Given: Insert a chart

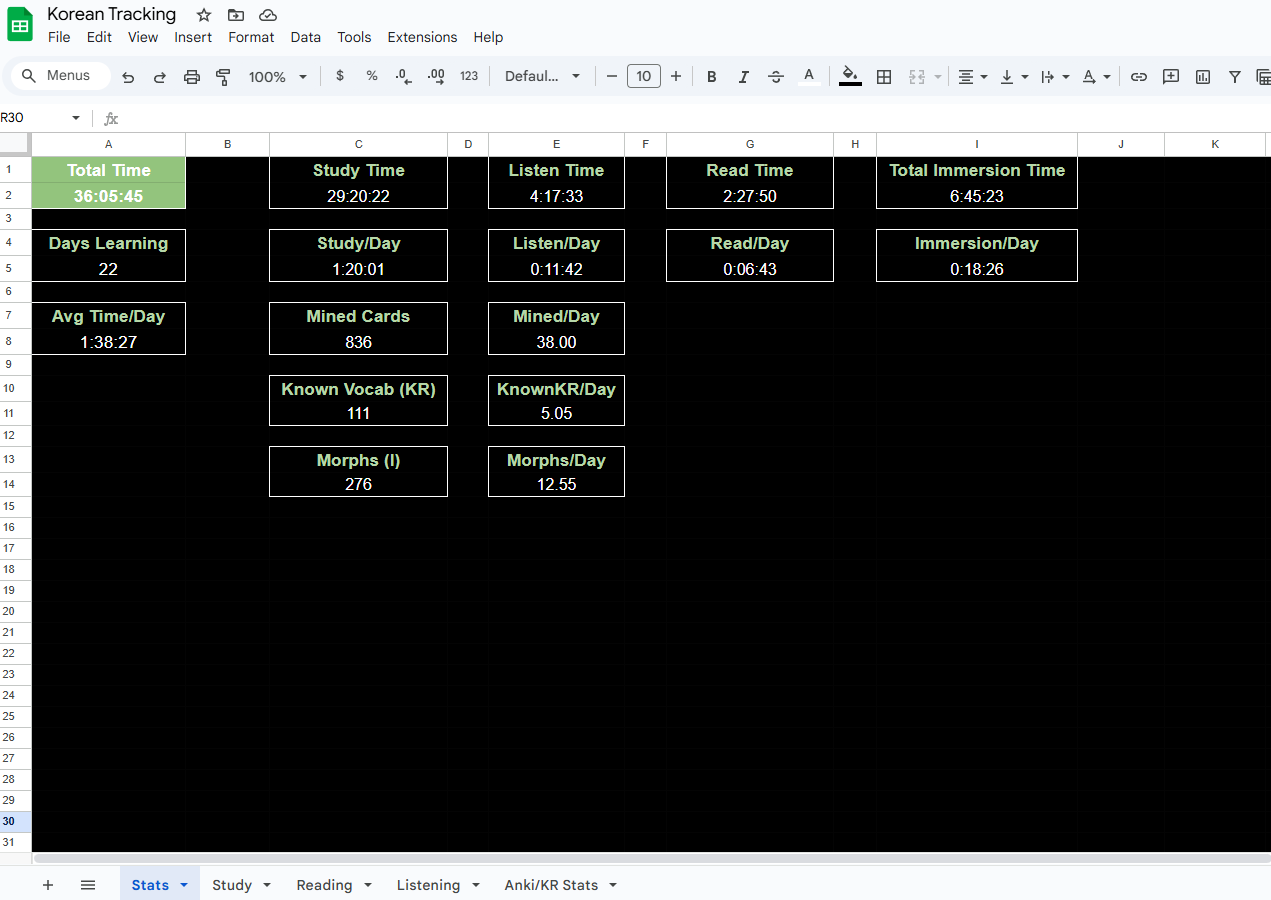Looking at the screenshot, I should pyautogui.click(x=1203, y=77).
